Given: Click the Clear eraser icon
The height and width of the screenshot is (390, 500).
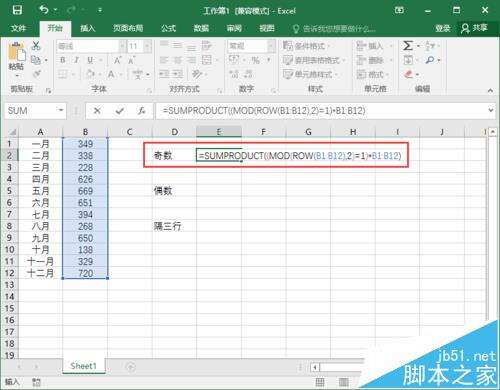Looking at the screenshot, I should [408, 74].
